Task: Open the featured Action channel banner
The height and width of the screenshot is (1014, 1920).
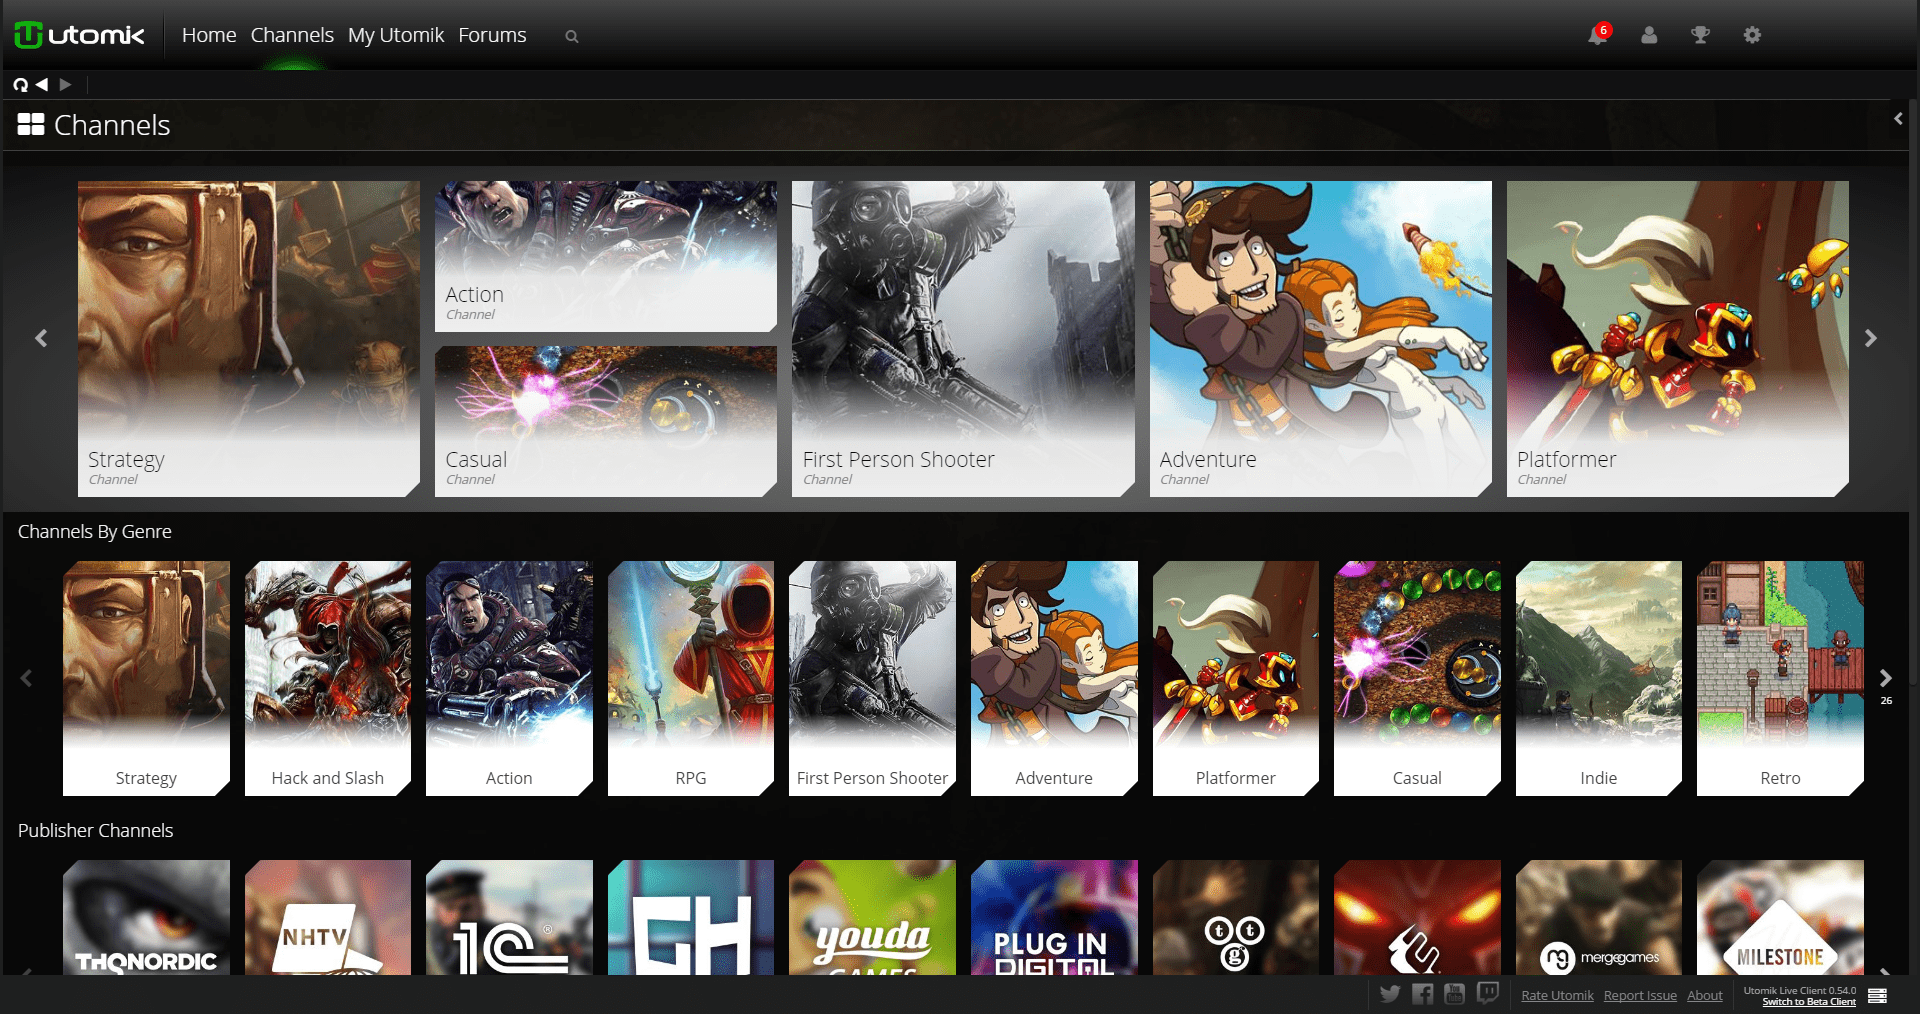Action: tap(606, 256)
